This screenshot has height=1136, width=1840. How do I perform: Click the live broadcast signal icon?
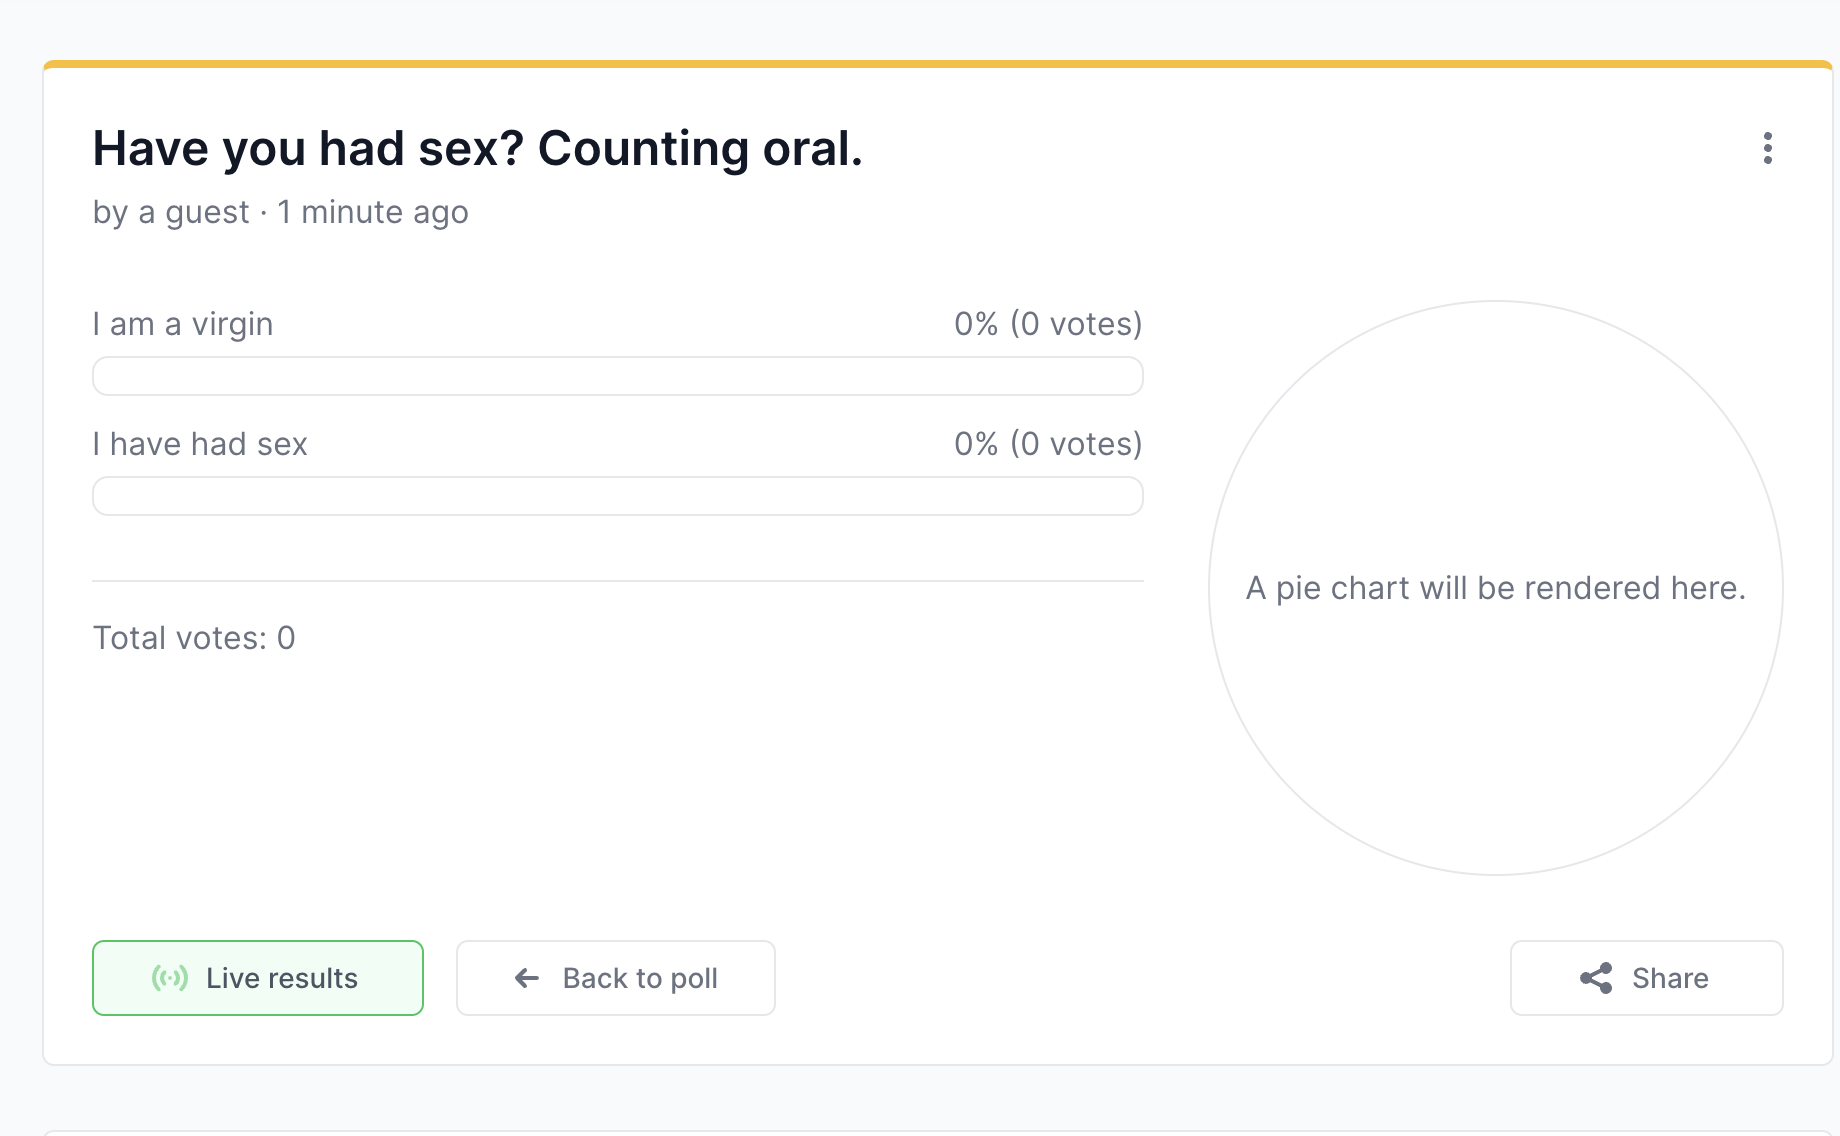(x=170, y=978)
